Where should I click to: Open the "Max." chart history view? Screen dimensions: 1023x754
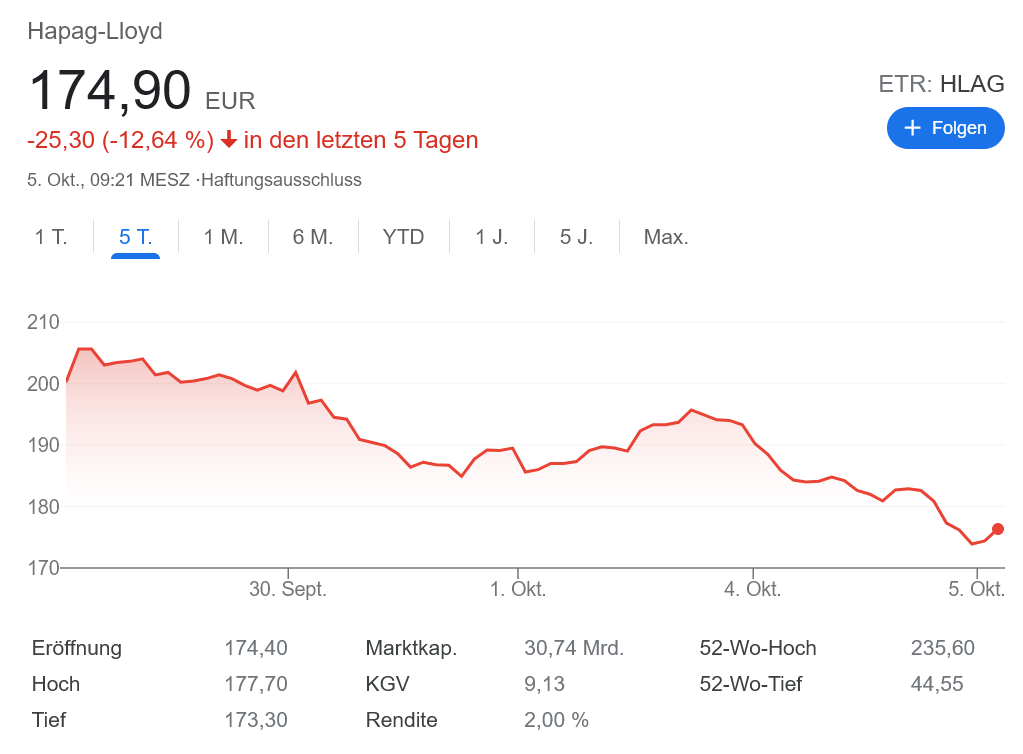point(666,237)
